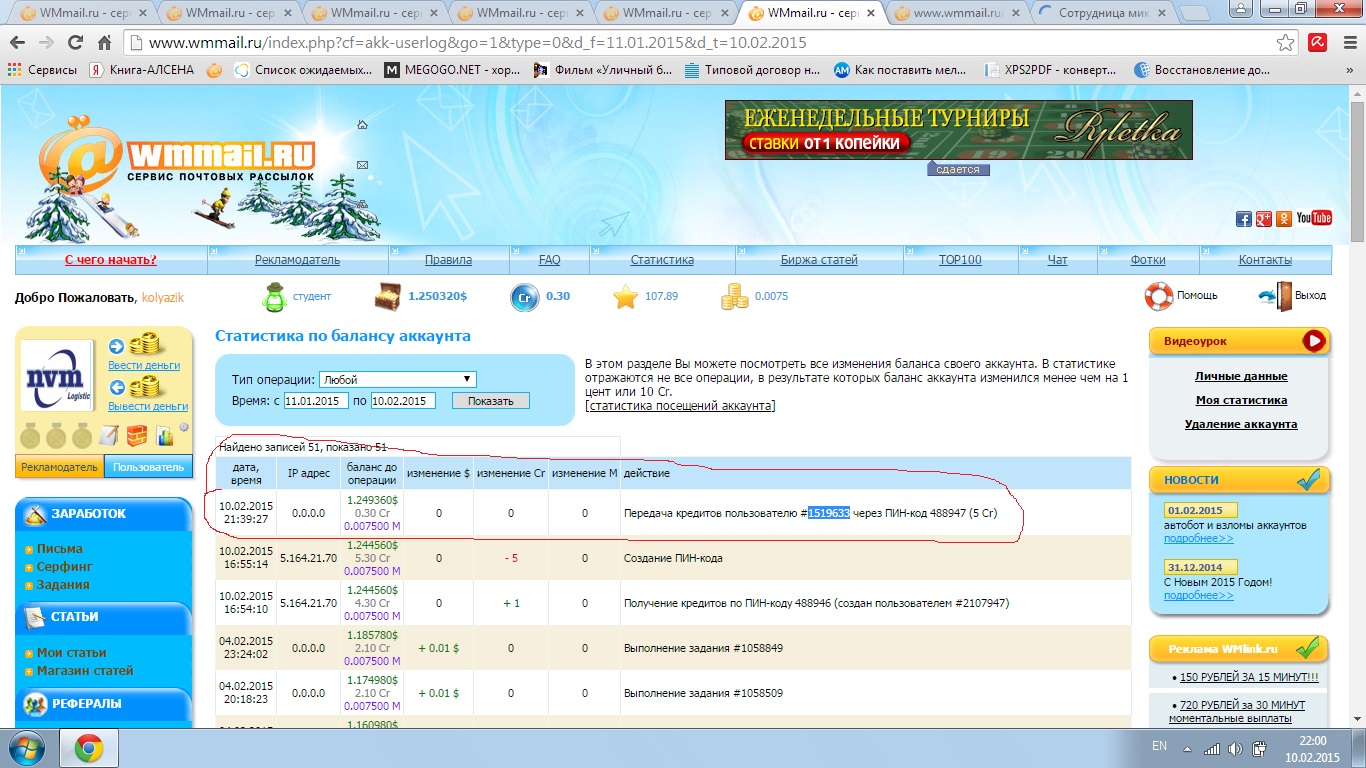Click the gold coins stack icon near 0.0075
The image size is (1366, 768).
(x=734, y=297)
